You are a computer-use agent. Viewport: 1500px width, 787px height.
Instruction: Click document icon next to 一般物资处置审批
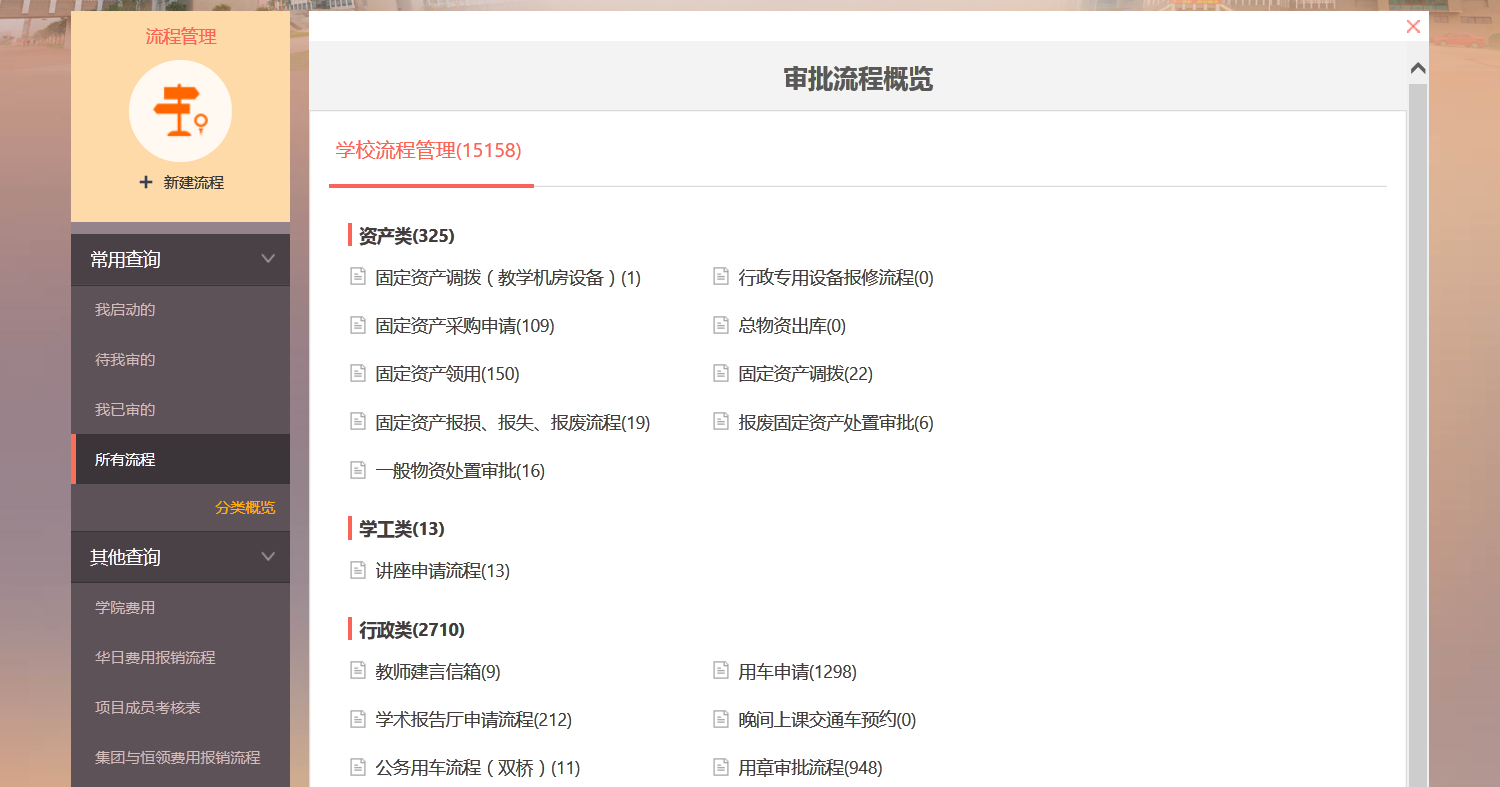point(358,470)
